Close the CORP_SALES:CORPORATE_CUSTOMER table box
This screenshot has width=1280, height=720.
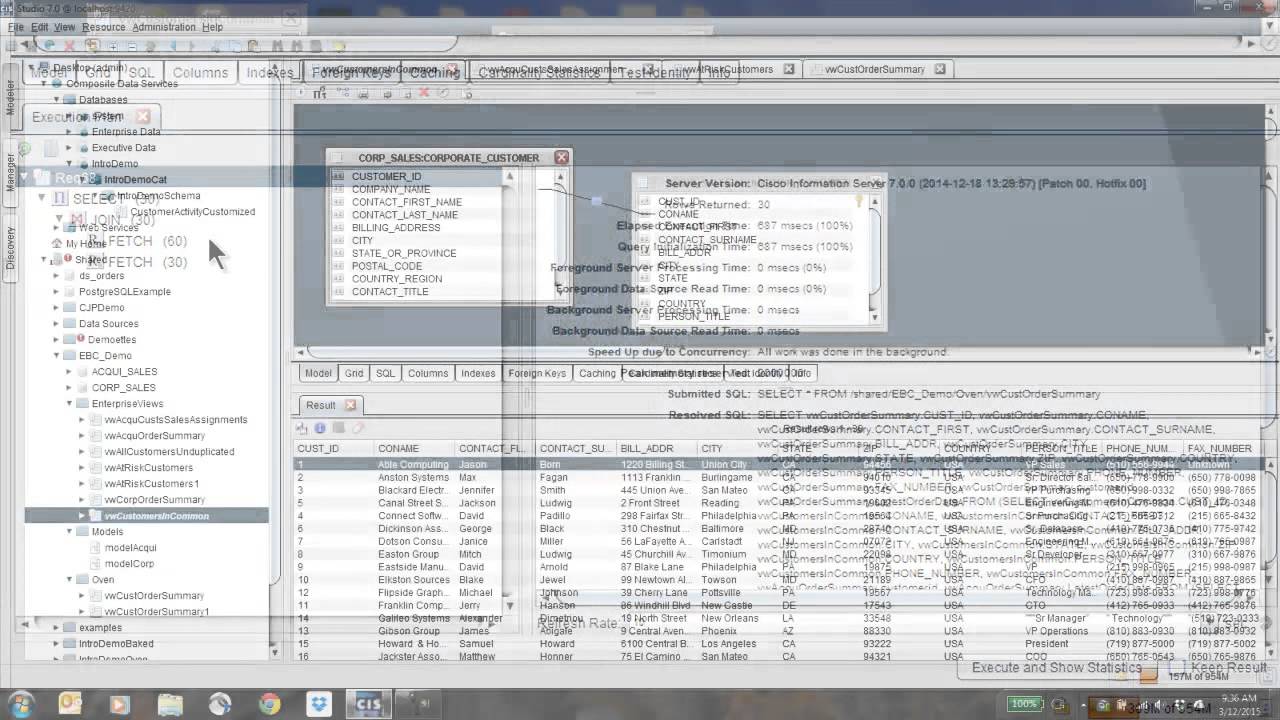pyautogui.click(x=561, y=157)
